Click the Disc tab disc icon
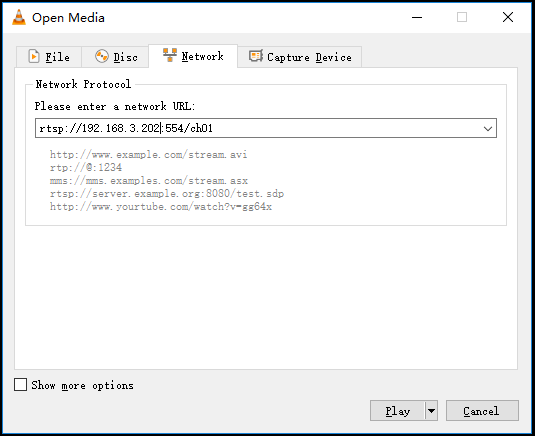 [x=102, y=56]
